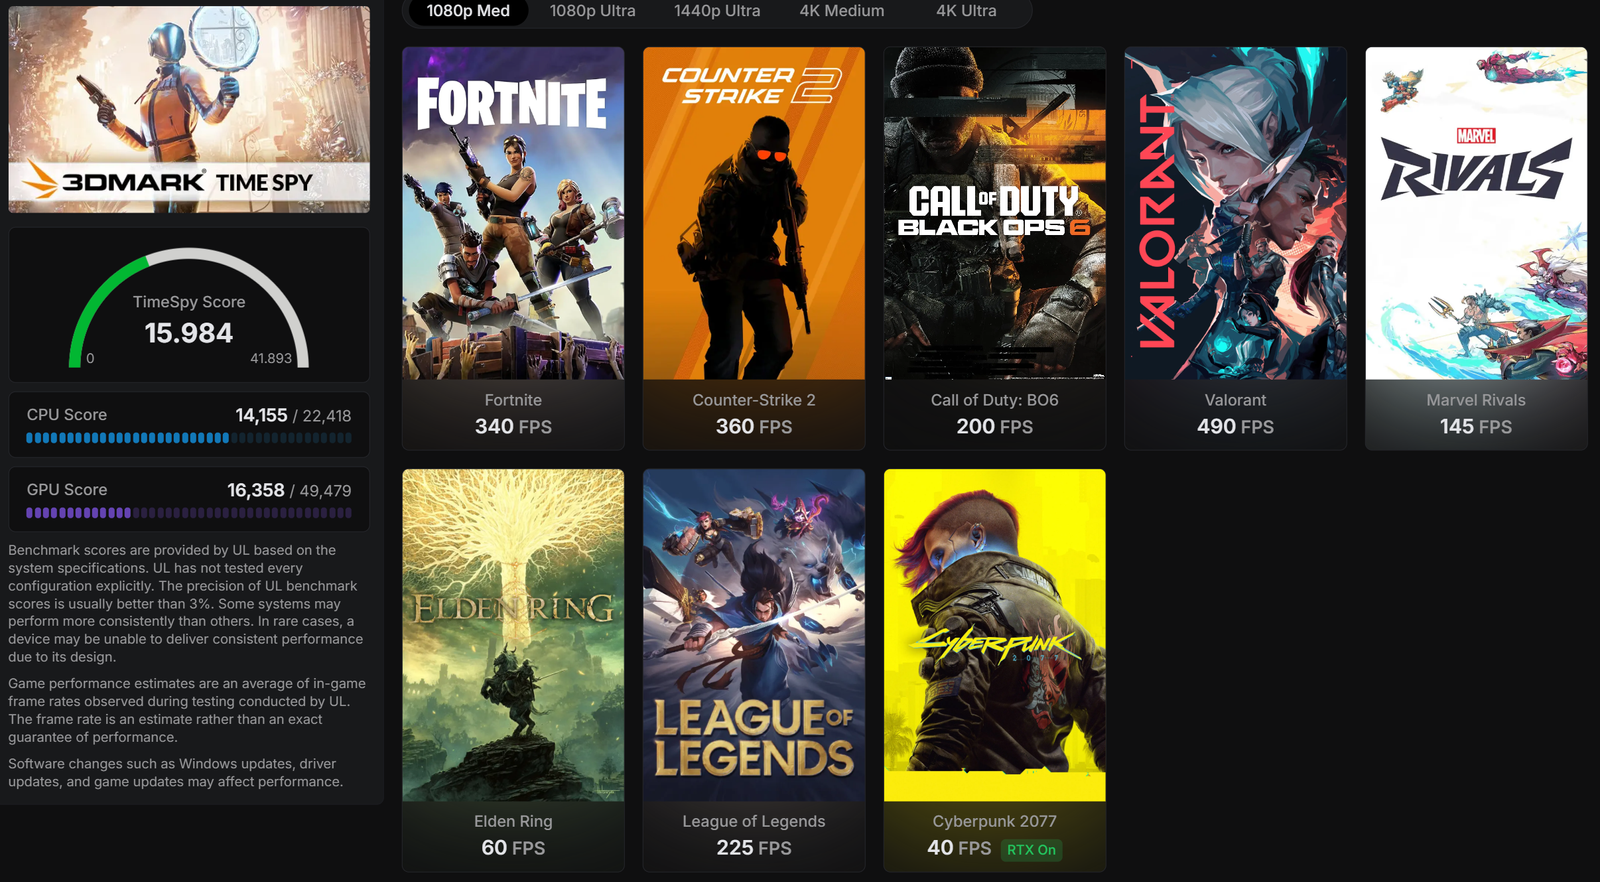Click the CPU Score progress bar
Image resolution: width=1600 pixels, height=882 pixels.
pyautogui.click(x=189, y=438)
